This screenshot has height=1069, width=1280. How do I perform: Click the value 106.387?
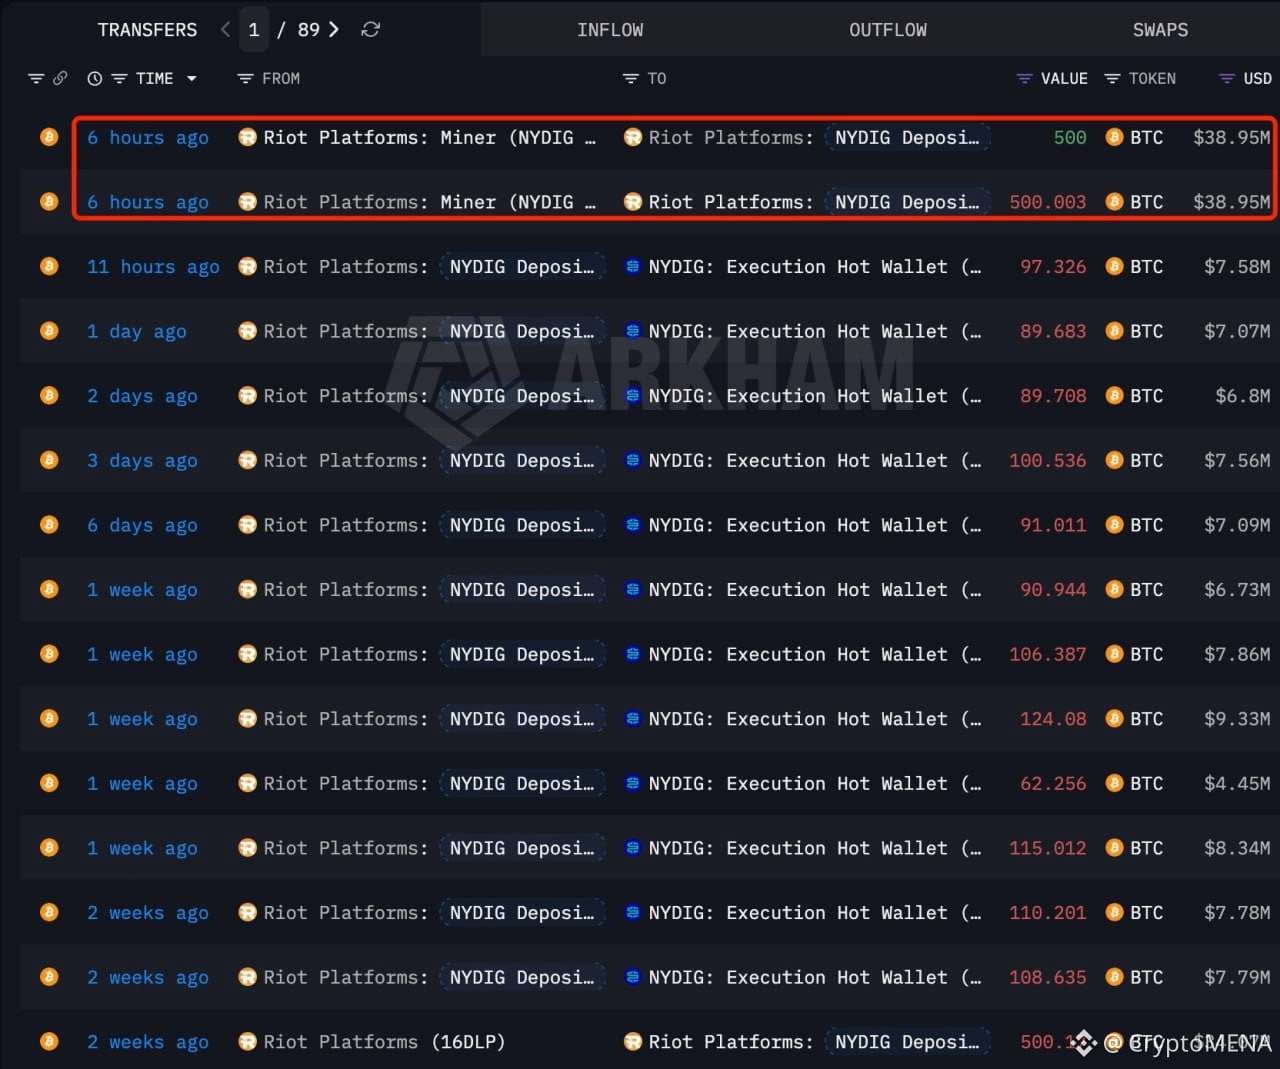tap(1047, 654)
